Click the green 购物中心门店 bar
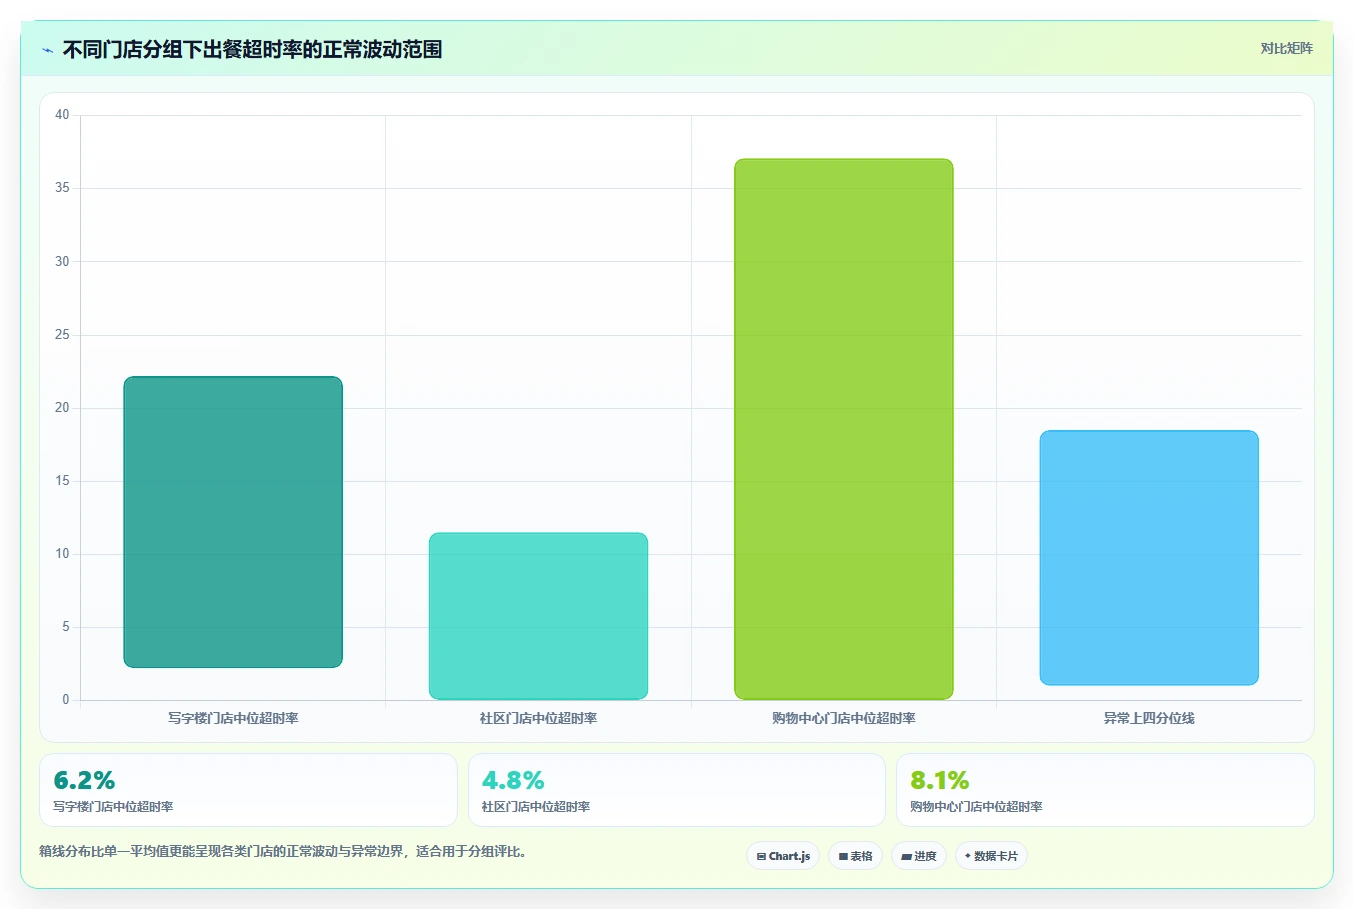The height and width of the screenshot is (909, 1354). (844, 429)
